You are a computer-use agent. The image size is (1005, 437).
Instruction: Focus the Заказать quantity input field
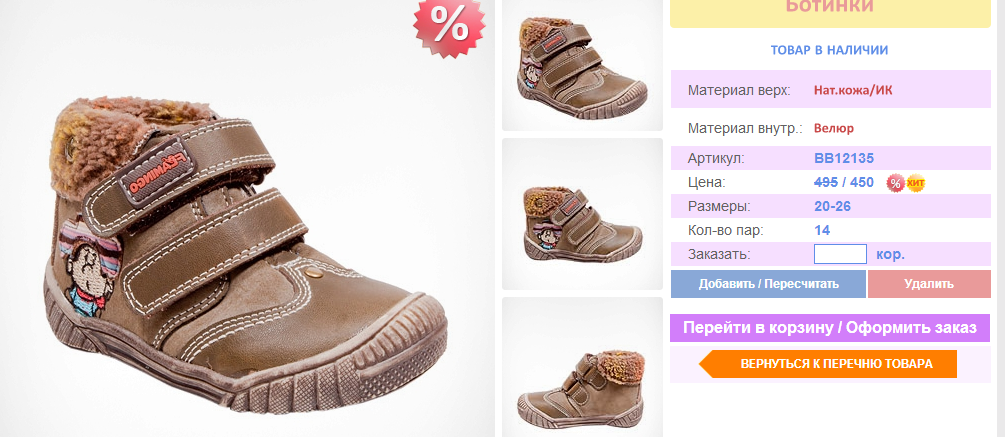[x=840, y=254]
